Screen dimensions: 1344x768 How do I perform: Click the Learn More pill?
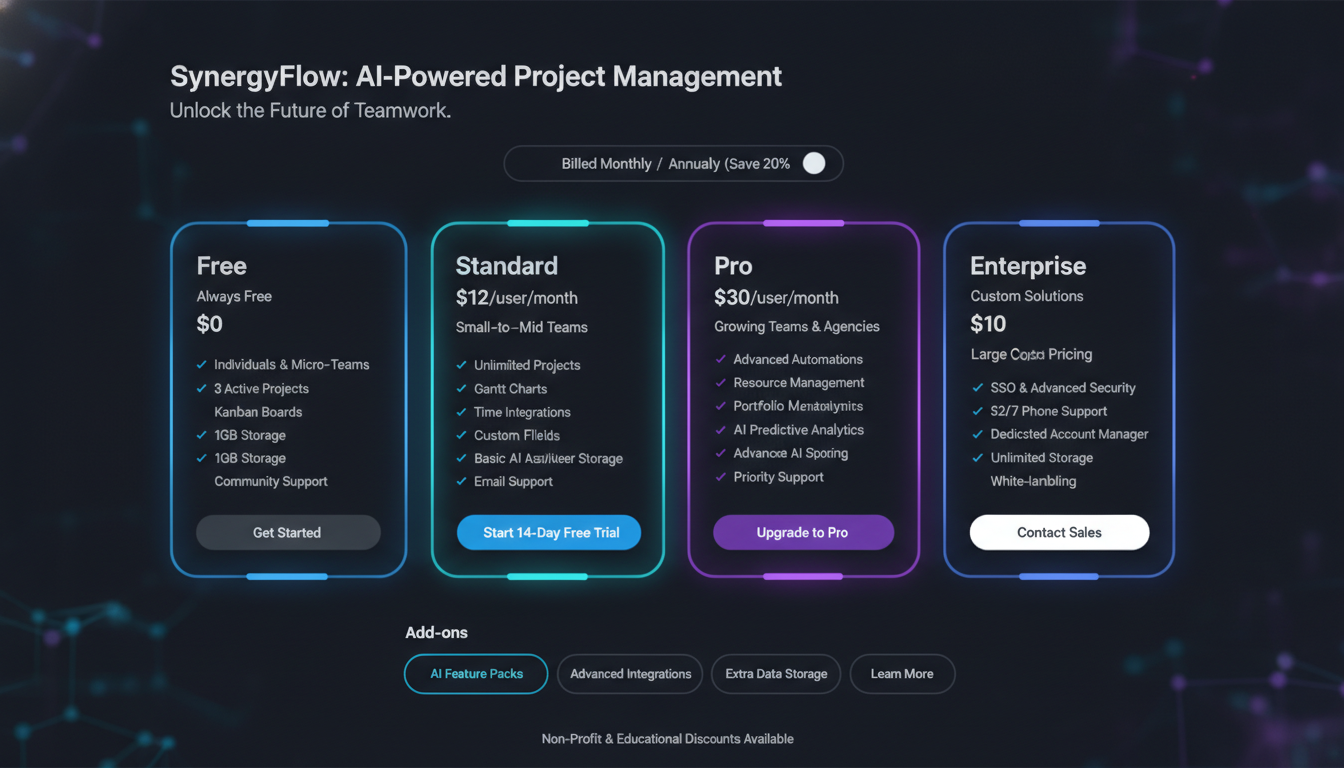coord(902,674)
